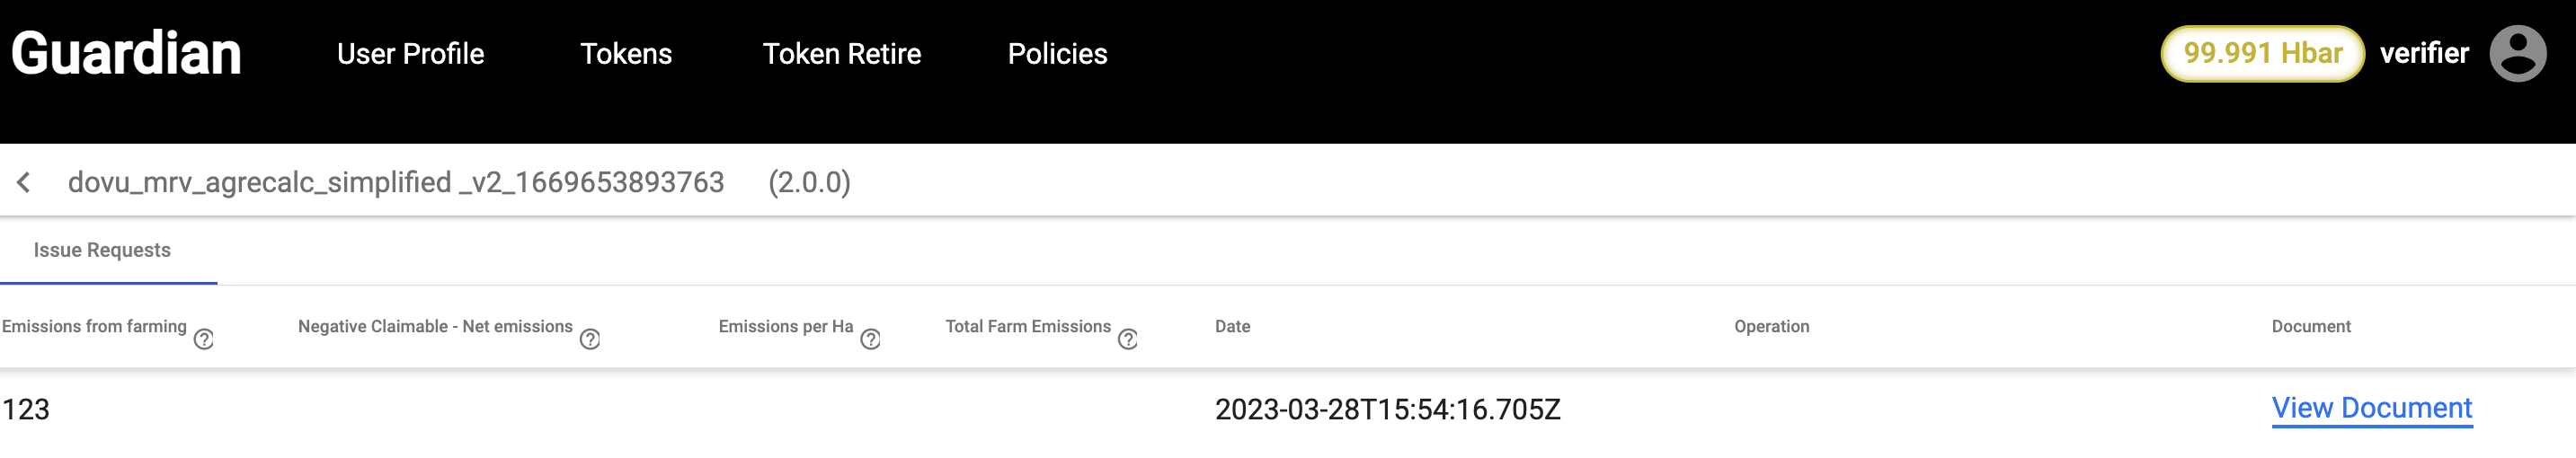Viewport: 2576px width, 458px height.
Task: Click the Emissions per Ha help icon
Action: tap(871, 339)
